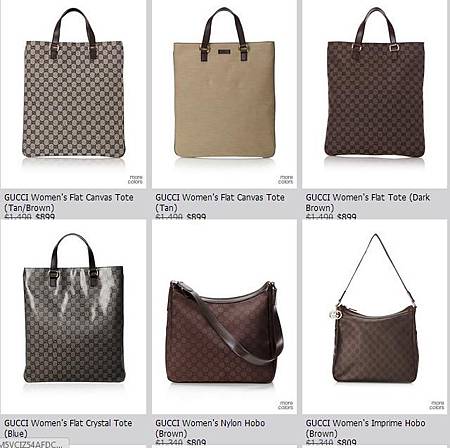The height and width of the screenshot is (448, 450).
Task: Open the brown Nylon Hobo bag image
Action: (224, 332)
